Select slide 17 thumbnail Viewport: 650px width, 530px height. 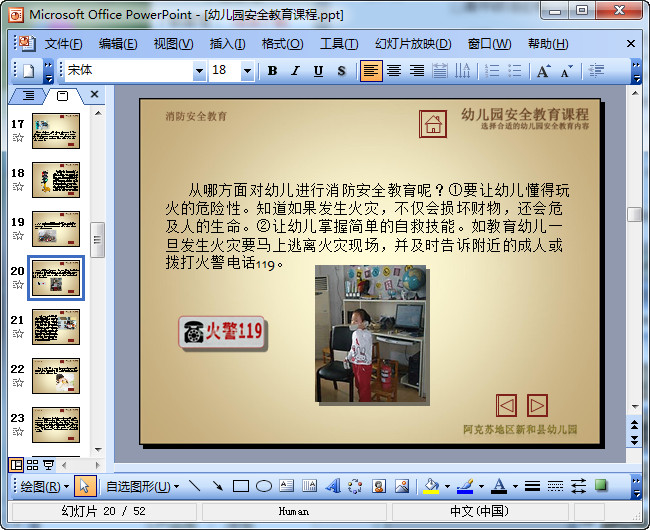point(56,131)
